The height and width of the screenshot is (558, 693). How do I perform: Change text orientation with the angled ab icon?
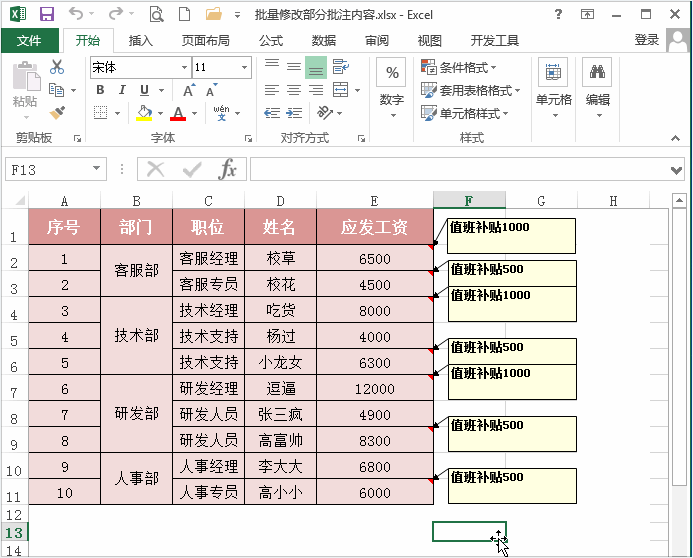coord(325,113)
